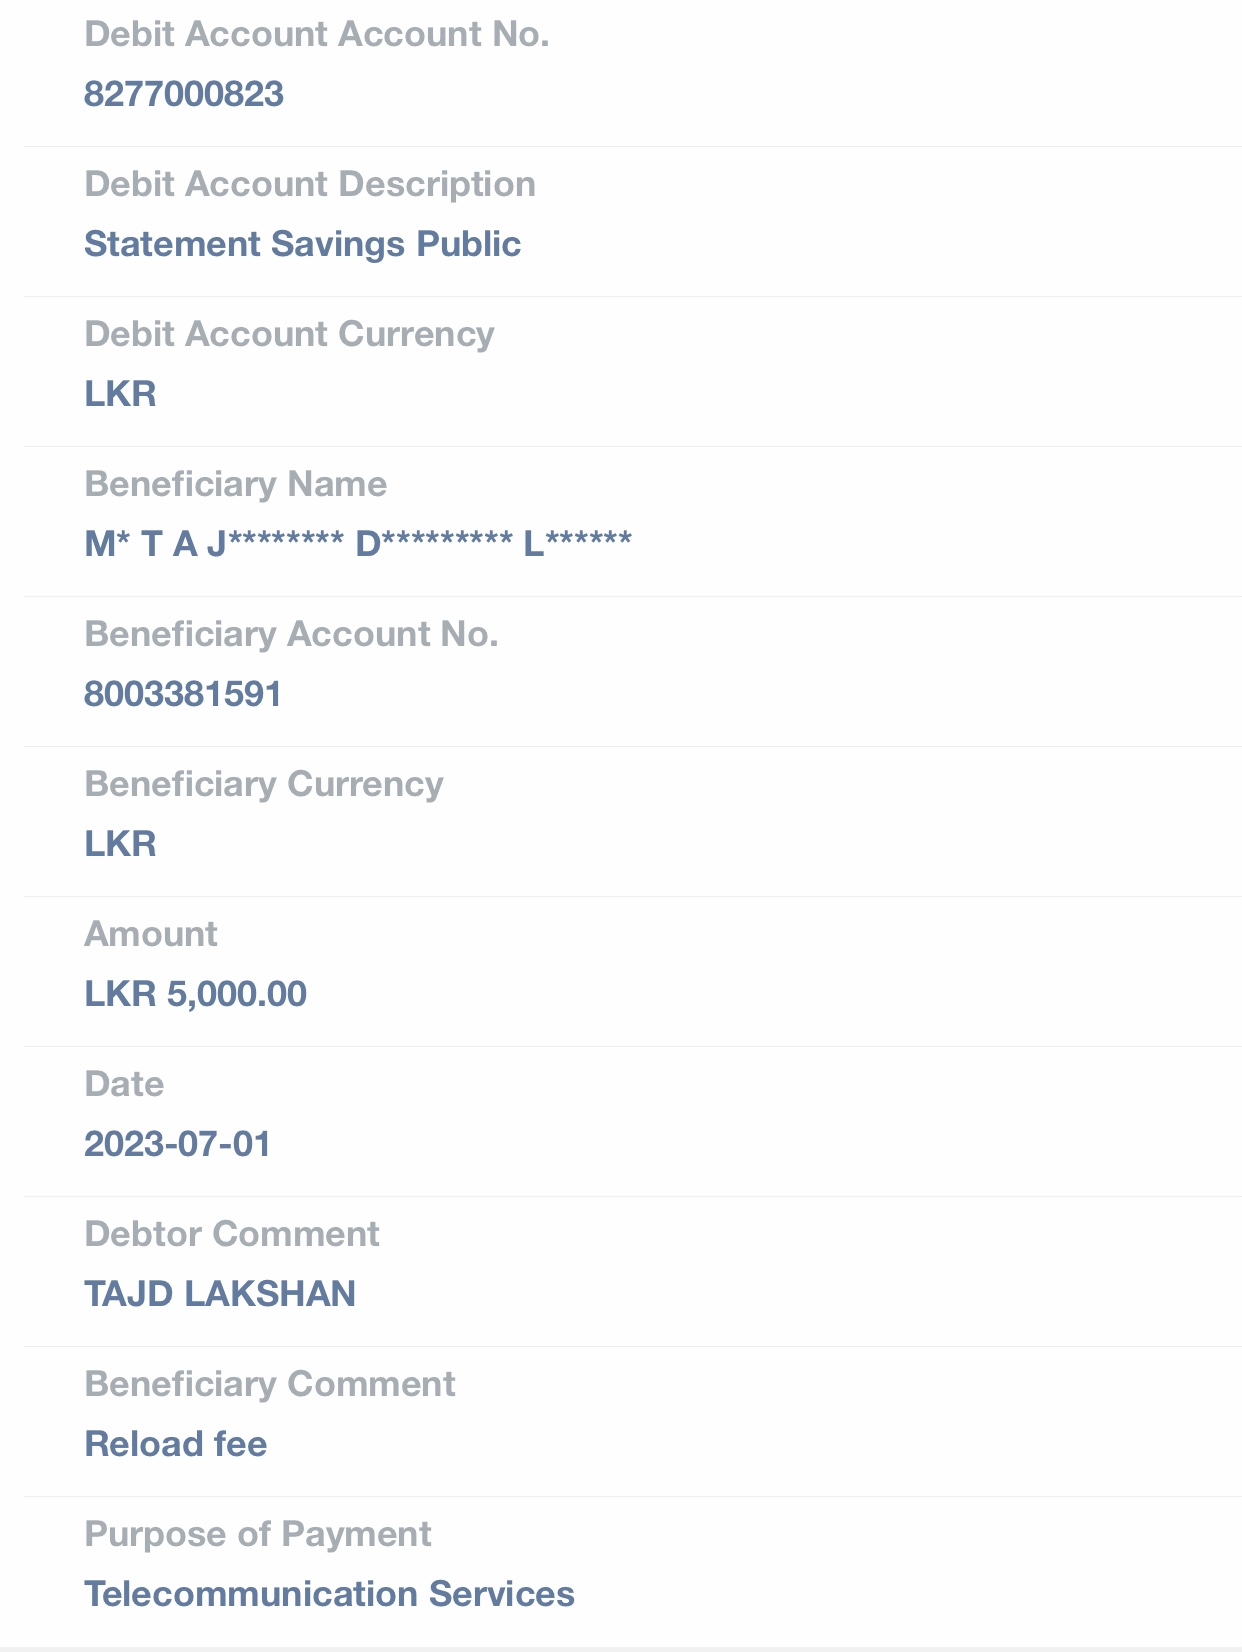Tap the Statement Savings Public value

click(x=302, y=244)
